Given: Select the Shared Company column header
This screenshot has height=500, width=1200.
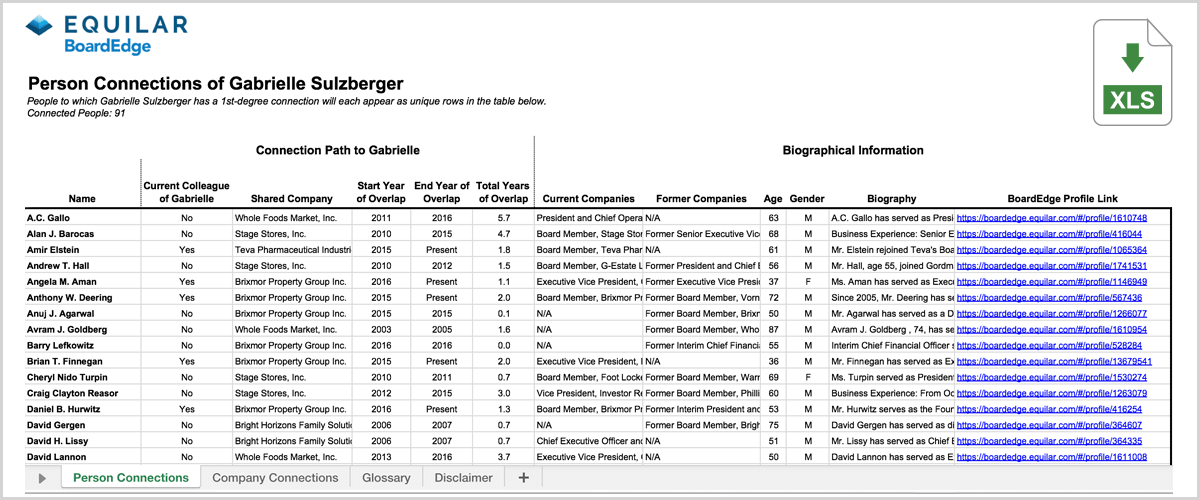Looking at the screenshot, I should point(292,199).
